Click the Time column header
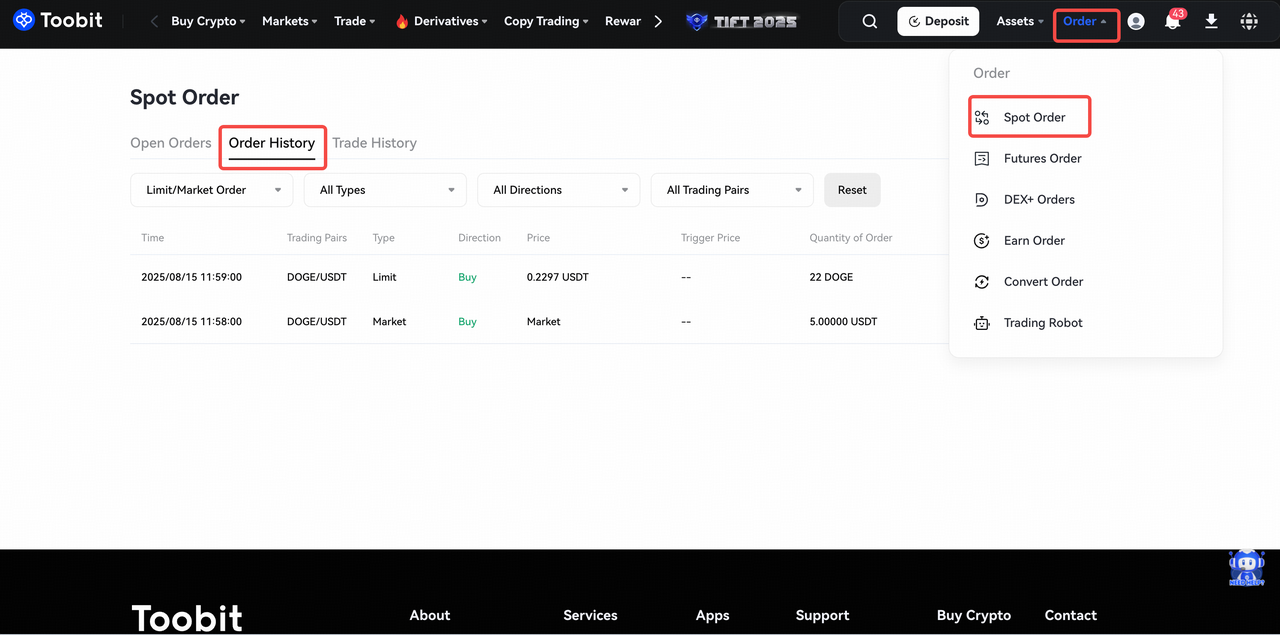Viewport: 1280px width, 635px height. (152, 238)
